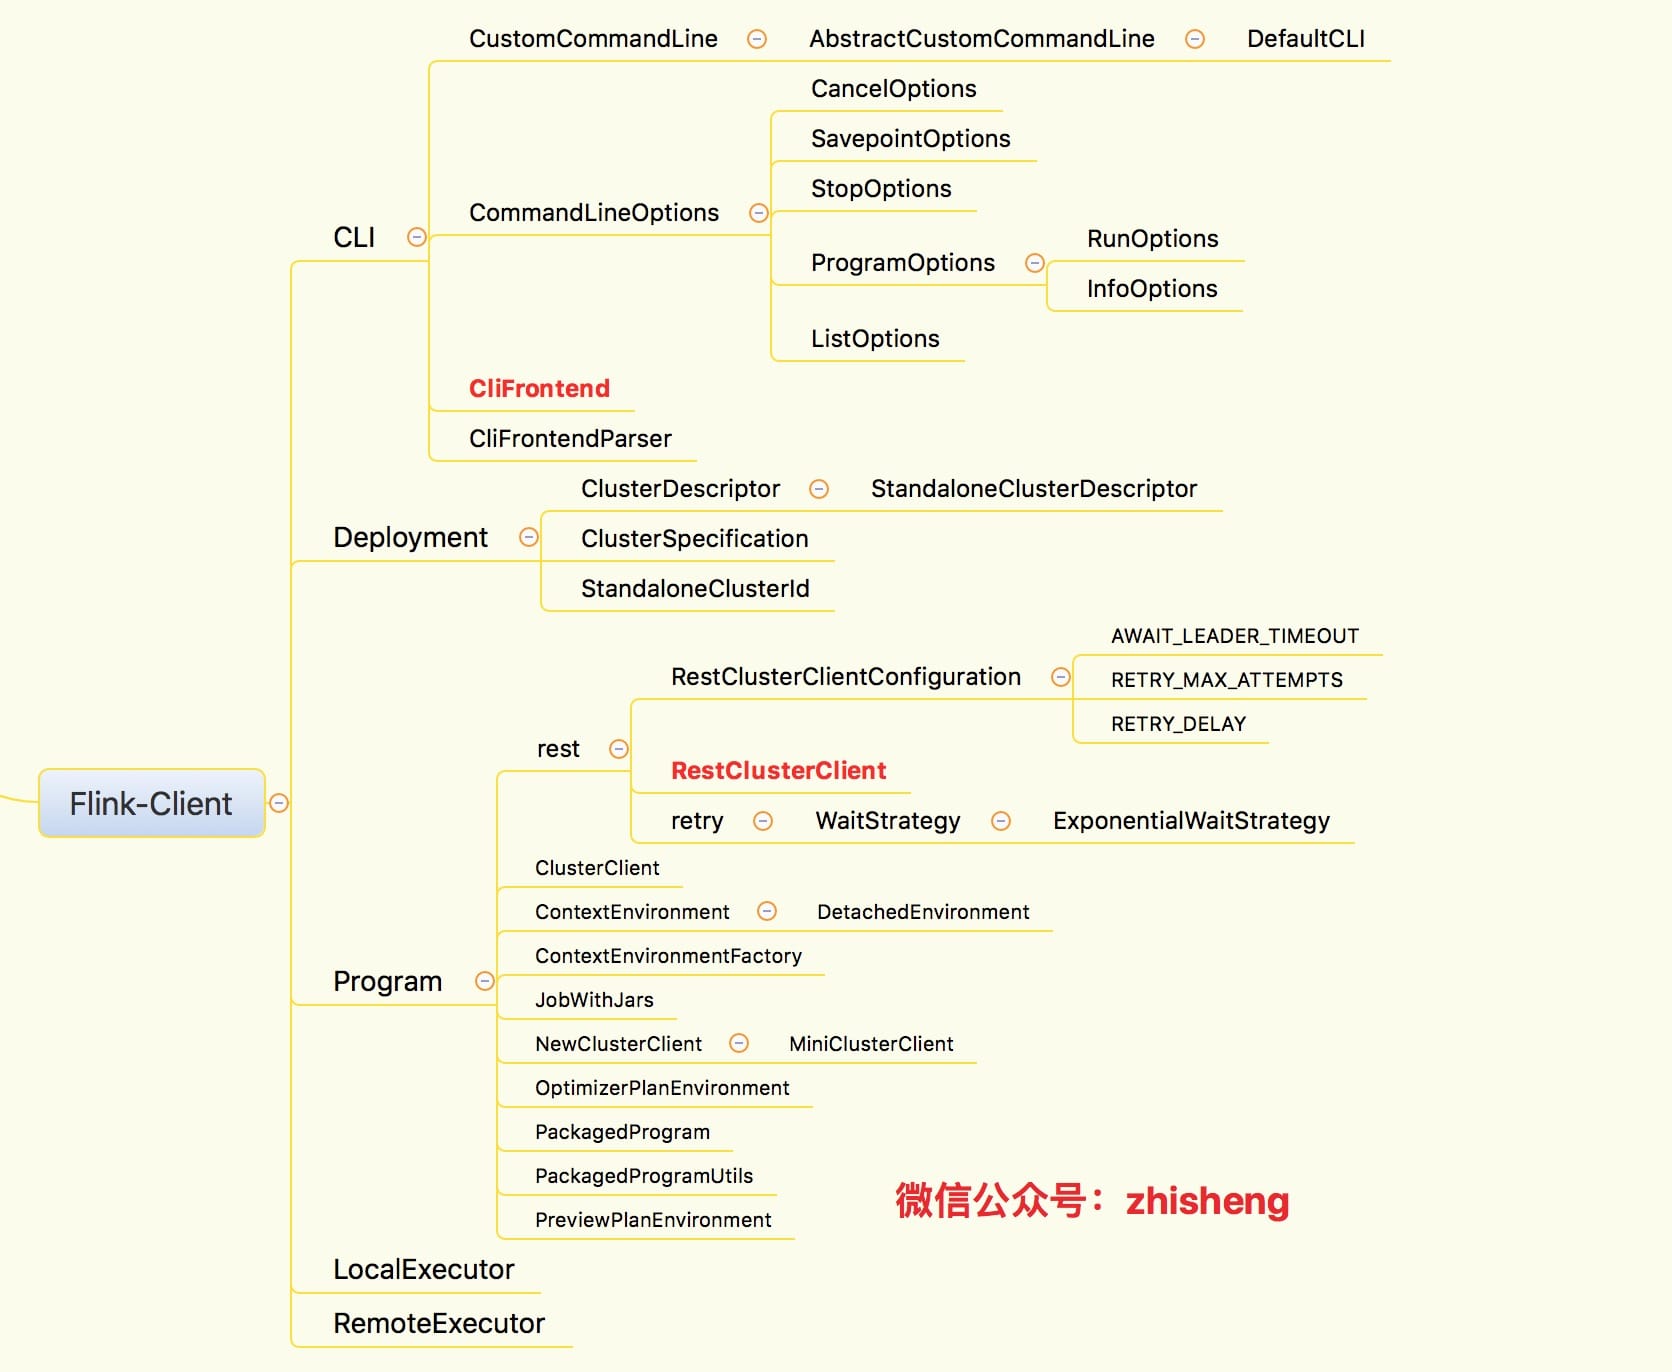Viewport: 1672px width, 1372px height.
Task: Select the StandaloneClusterDescriptor topic
Action: point(1034,489)
